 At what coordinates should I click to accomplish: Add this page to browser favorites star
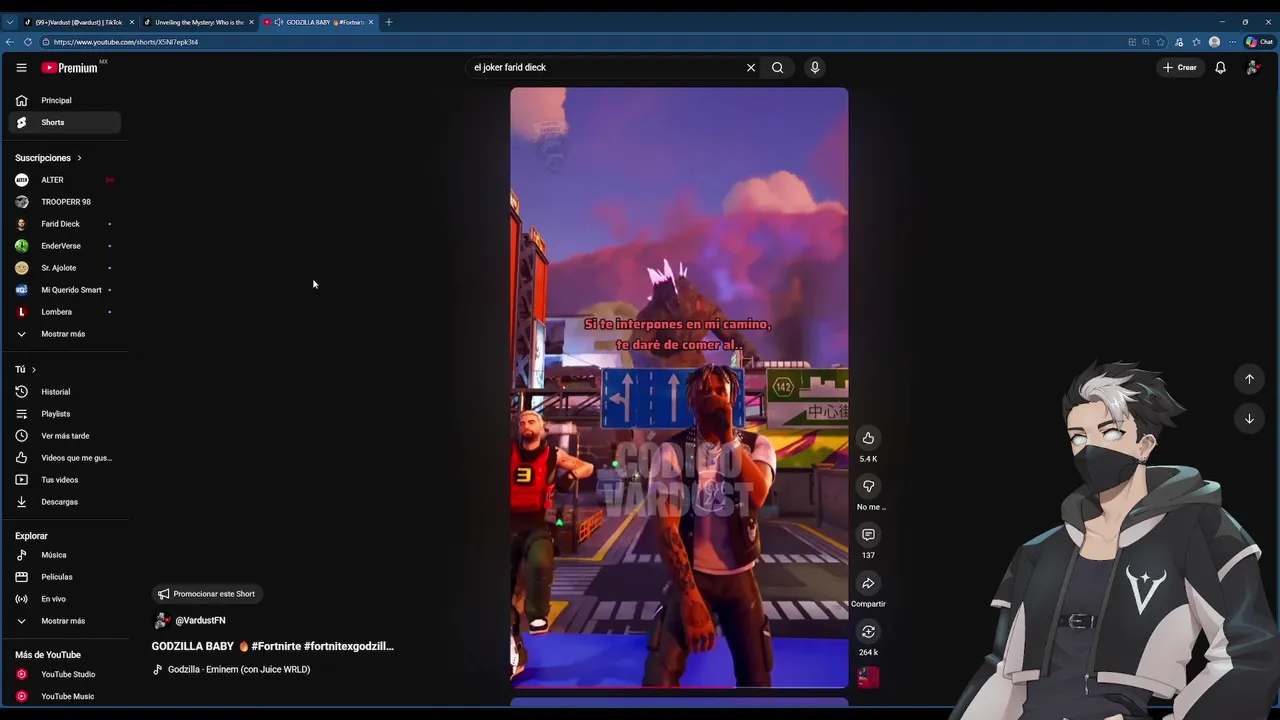pos(1161,42)
